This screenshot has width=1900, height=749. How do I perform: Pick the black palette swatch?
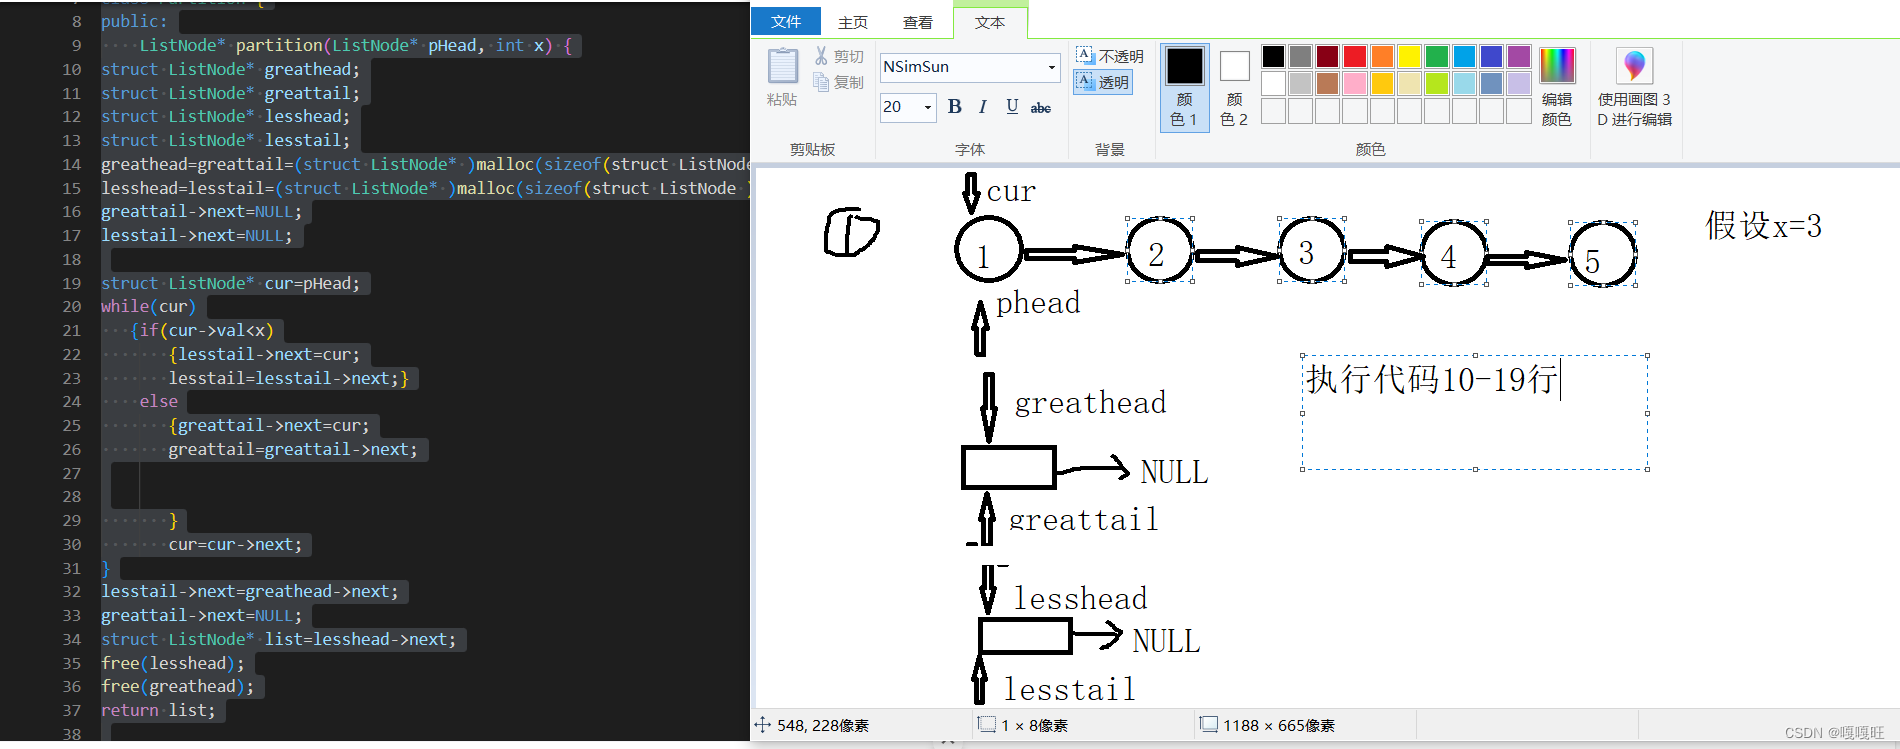click(1273, 56)
